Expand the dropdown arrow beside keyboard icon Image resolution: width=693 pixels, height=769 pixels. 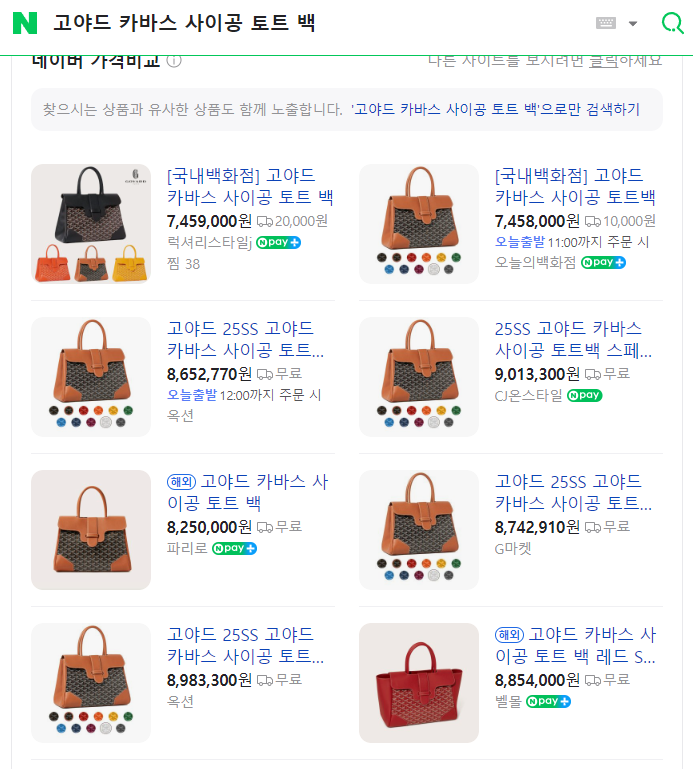pos(633,23)
